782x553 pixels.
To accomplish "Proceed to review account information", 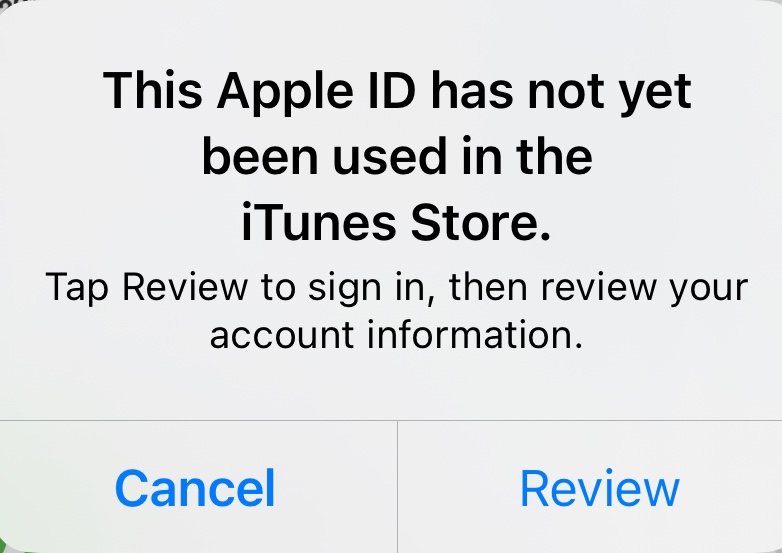I will tap(599, 488).
